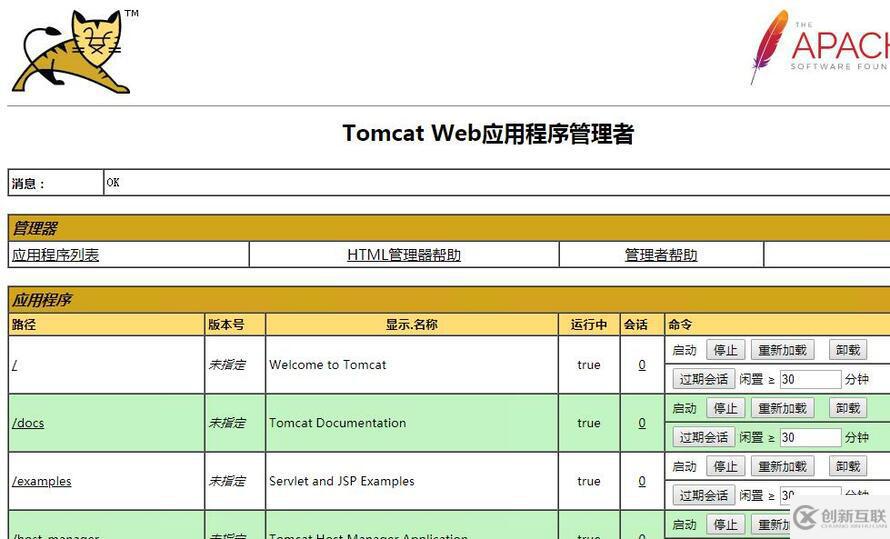890x539 pixels.
Task: Open the root path / link
Action: (15, 365)
